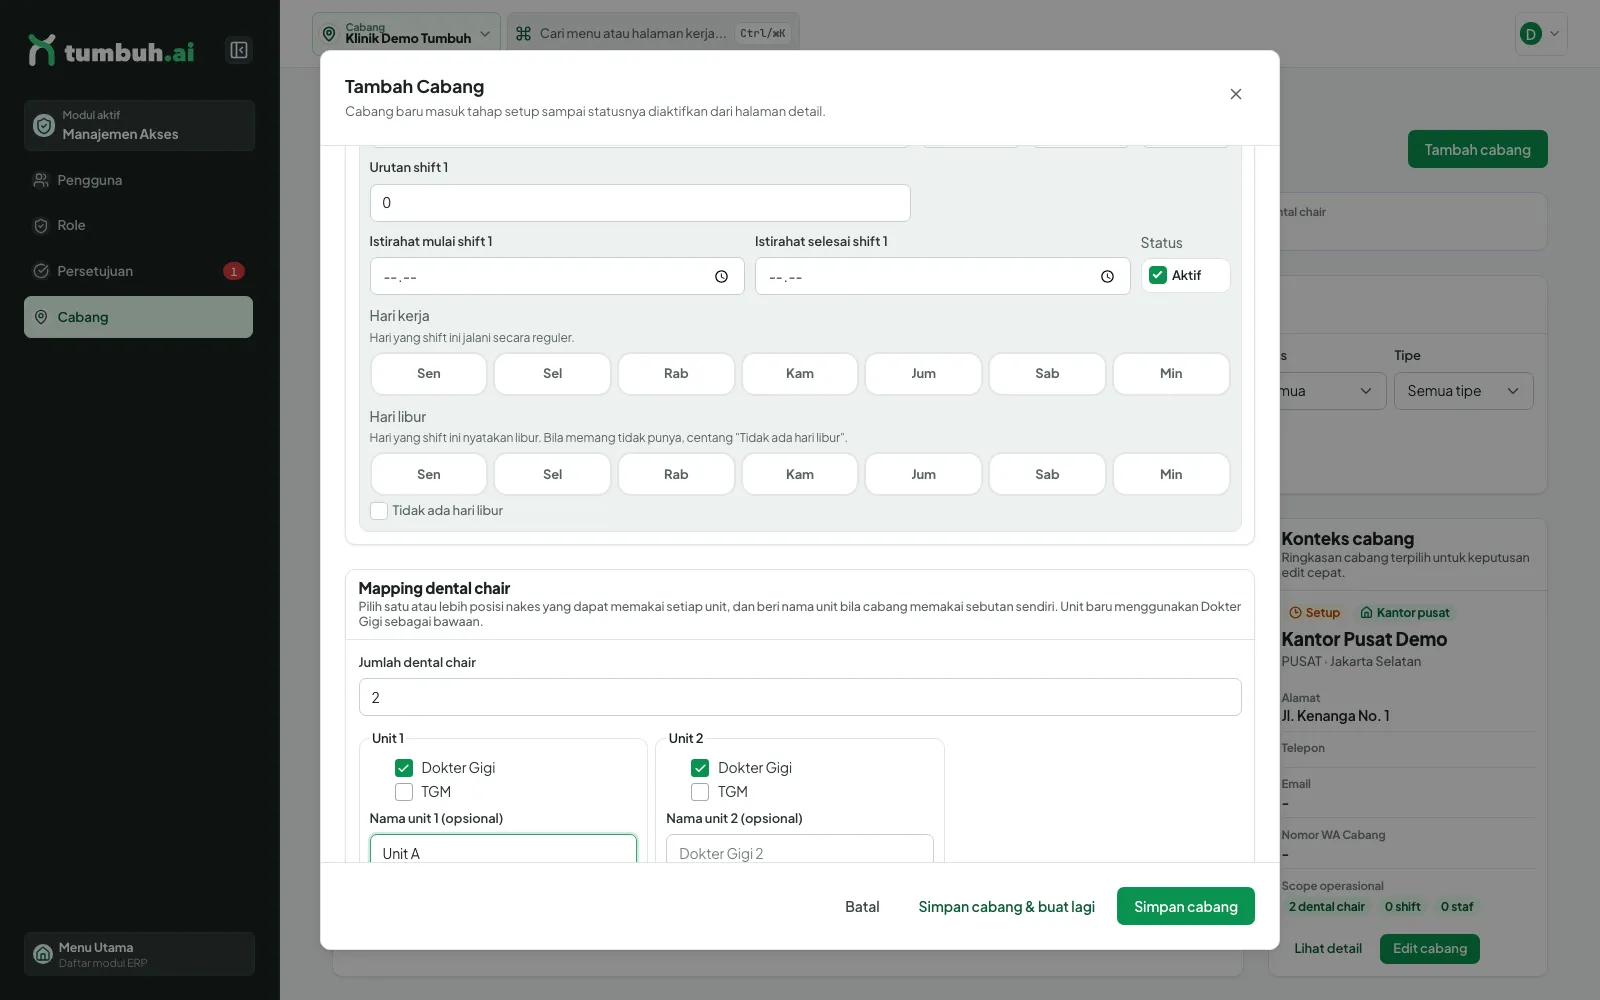The height and width of the screenshot is (1000, 1600).
Task: Select Jum as Hari kerja
Action: click(924, 374)
